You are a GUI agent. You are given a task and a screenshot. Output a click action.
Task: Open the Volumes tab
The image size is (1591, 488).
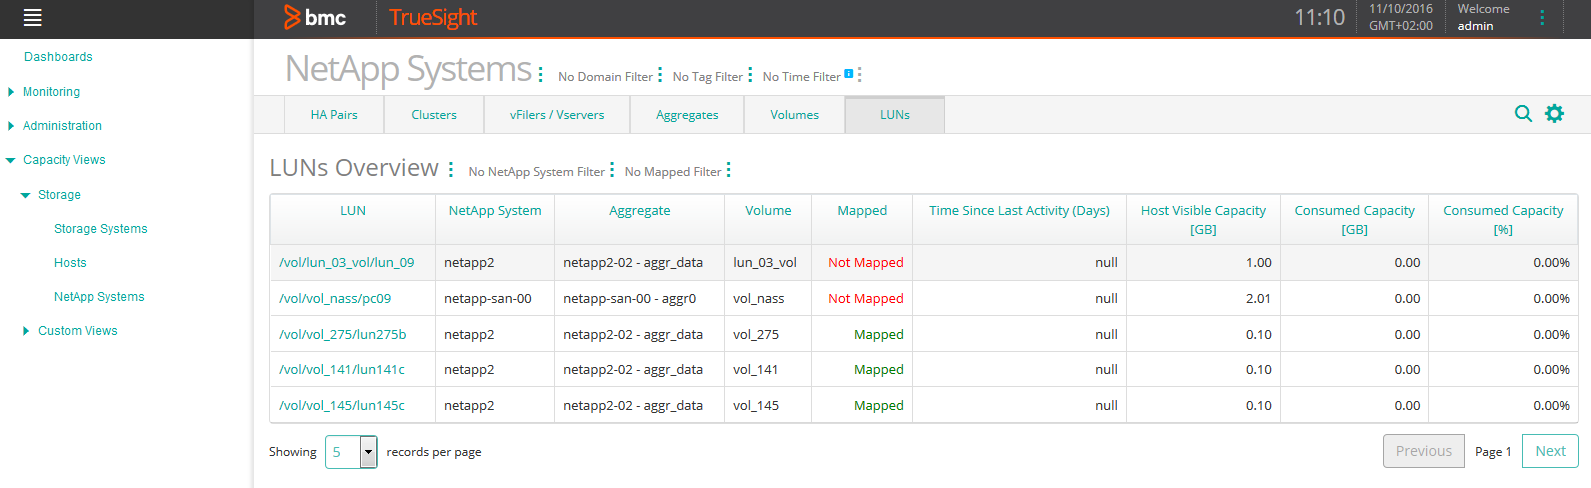[795, 115]
